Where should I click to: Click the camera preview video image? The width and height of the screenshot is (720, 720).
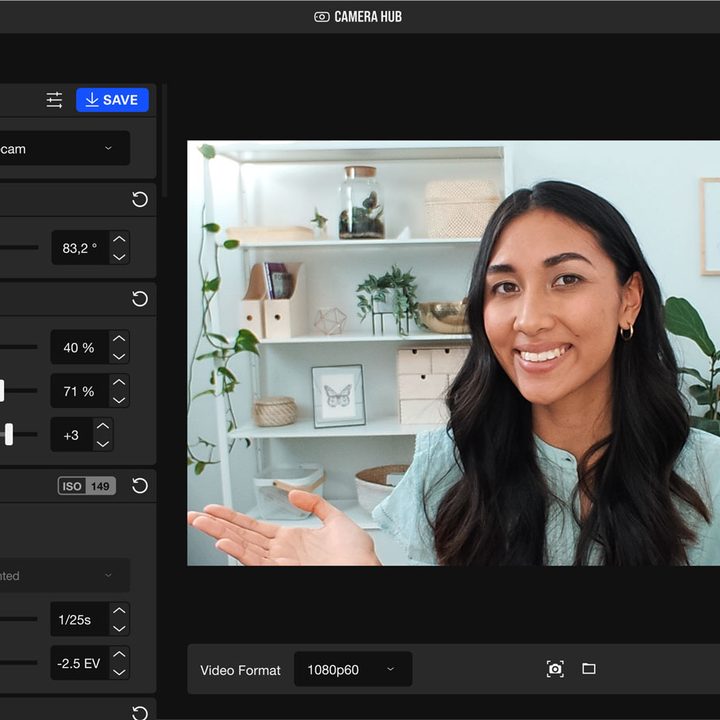pos(453,353)
